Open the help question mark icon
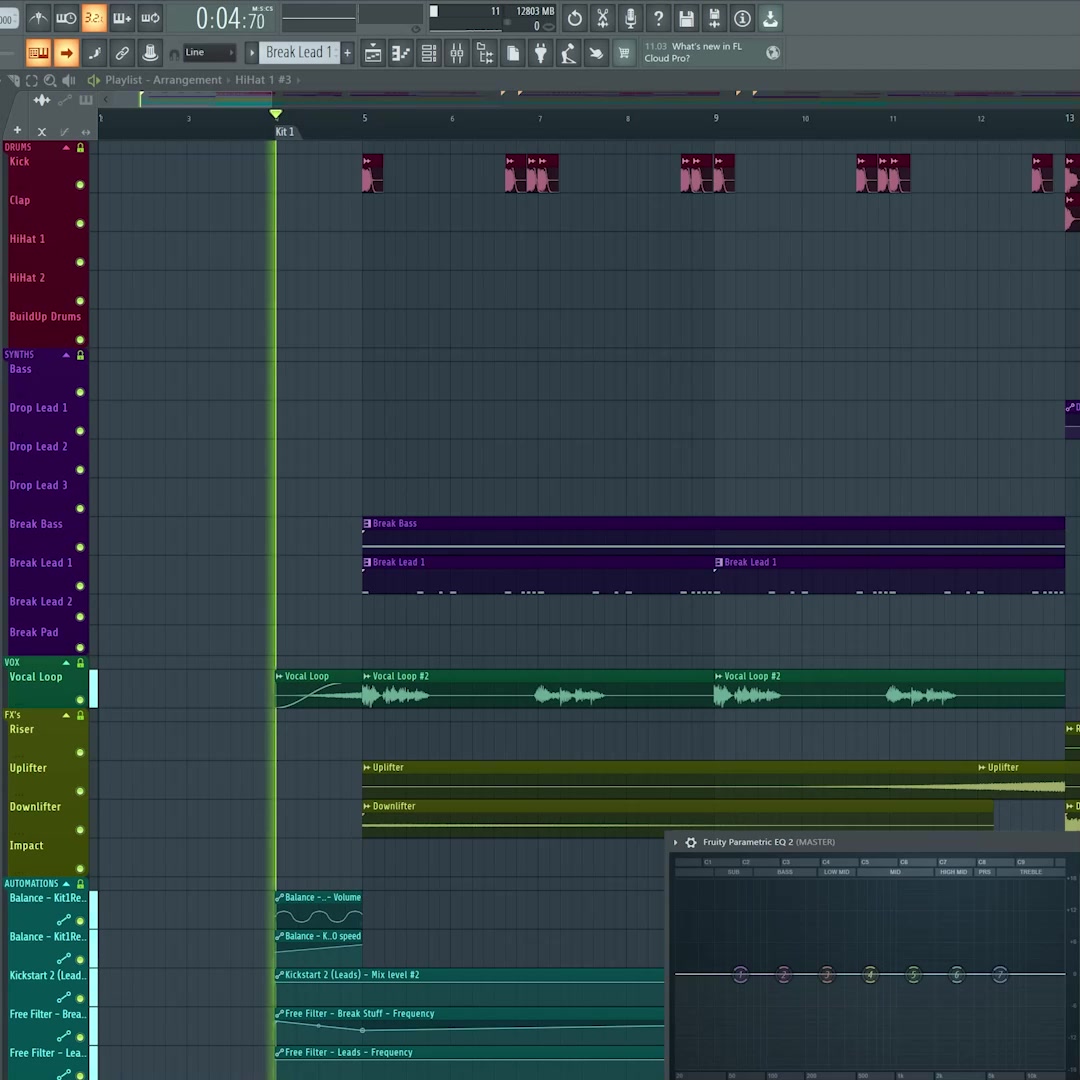Screen dimensions: 1080x1080 click(658, 19)
